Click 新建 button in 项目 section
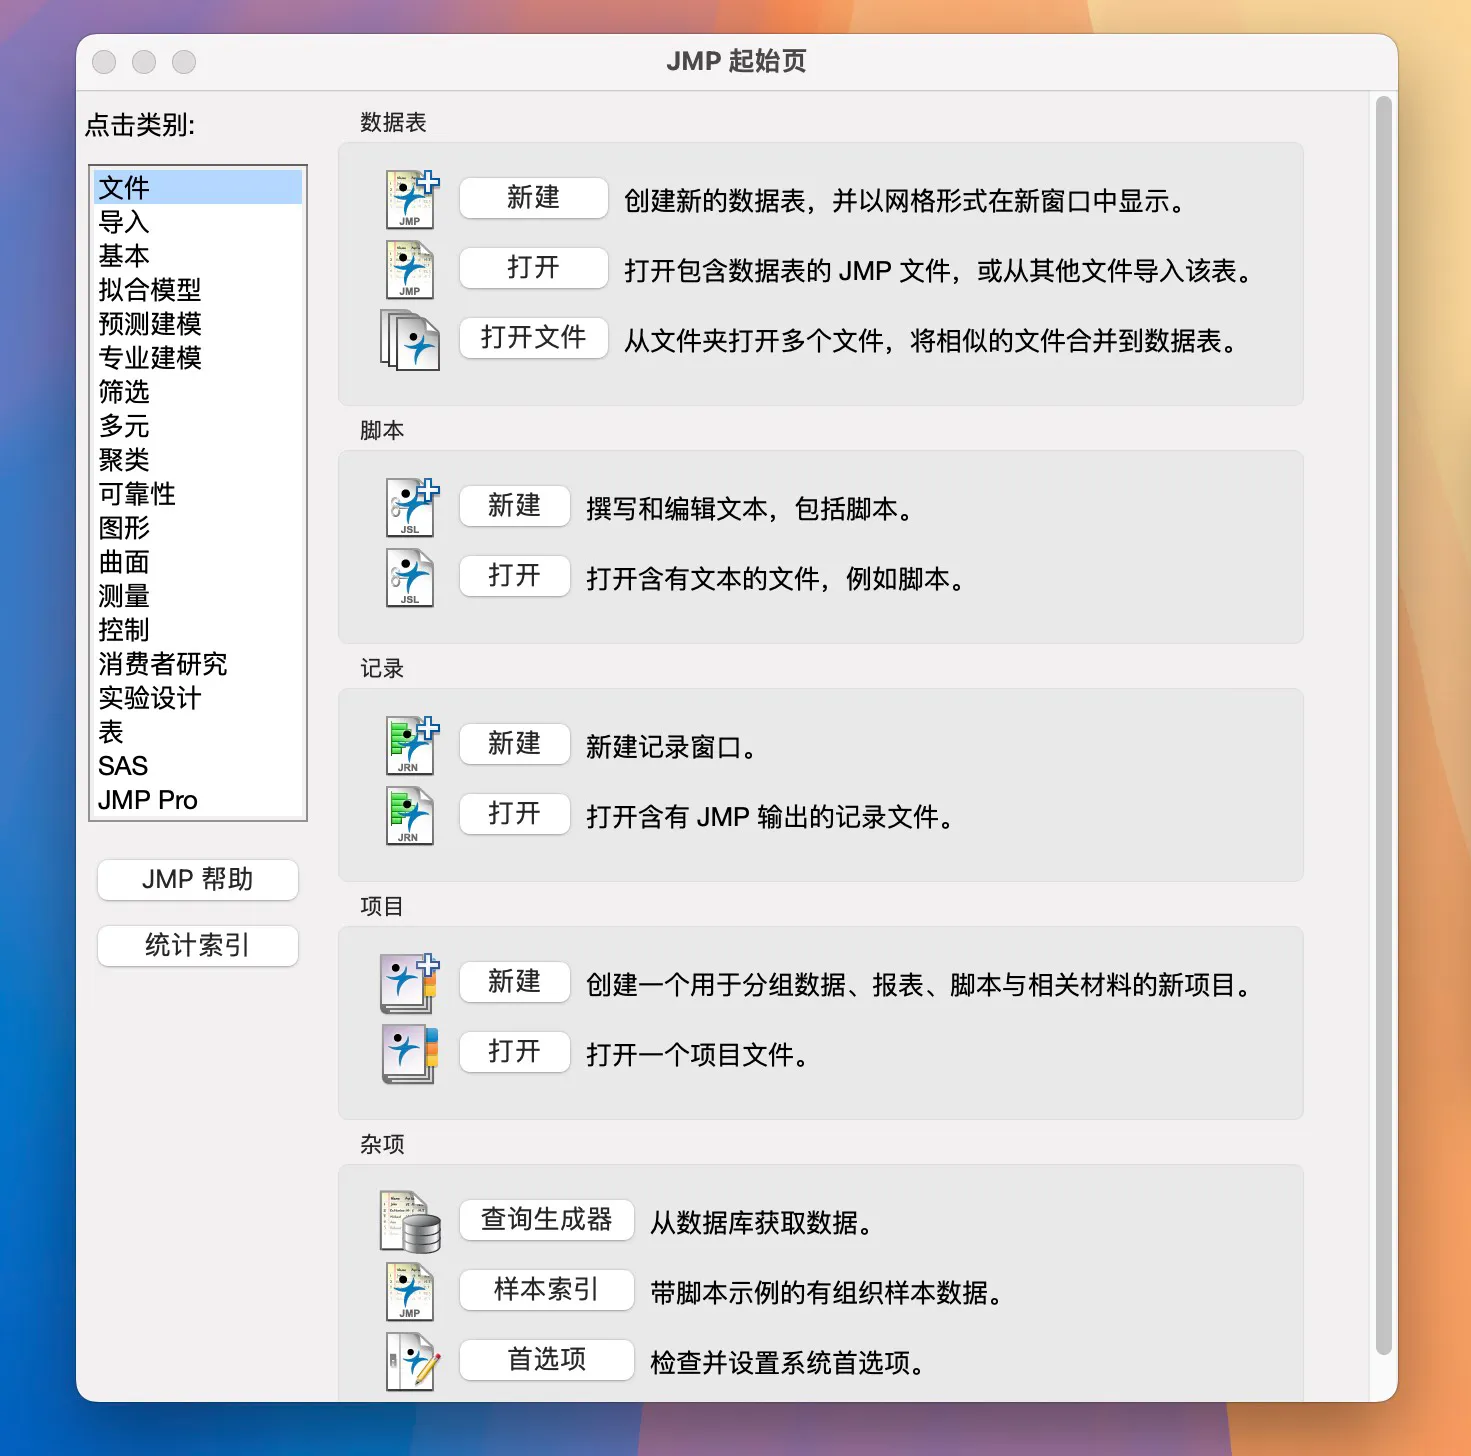 [x=515, y=982]
